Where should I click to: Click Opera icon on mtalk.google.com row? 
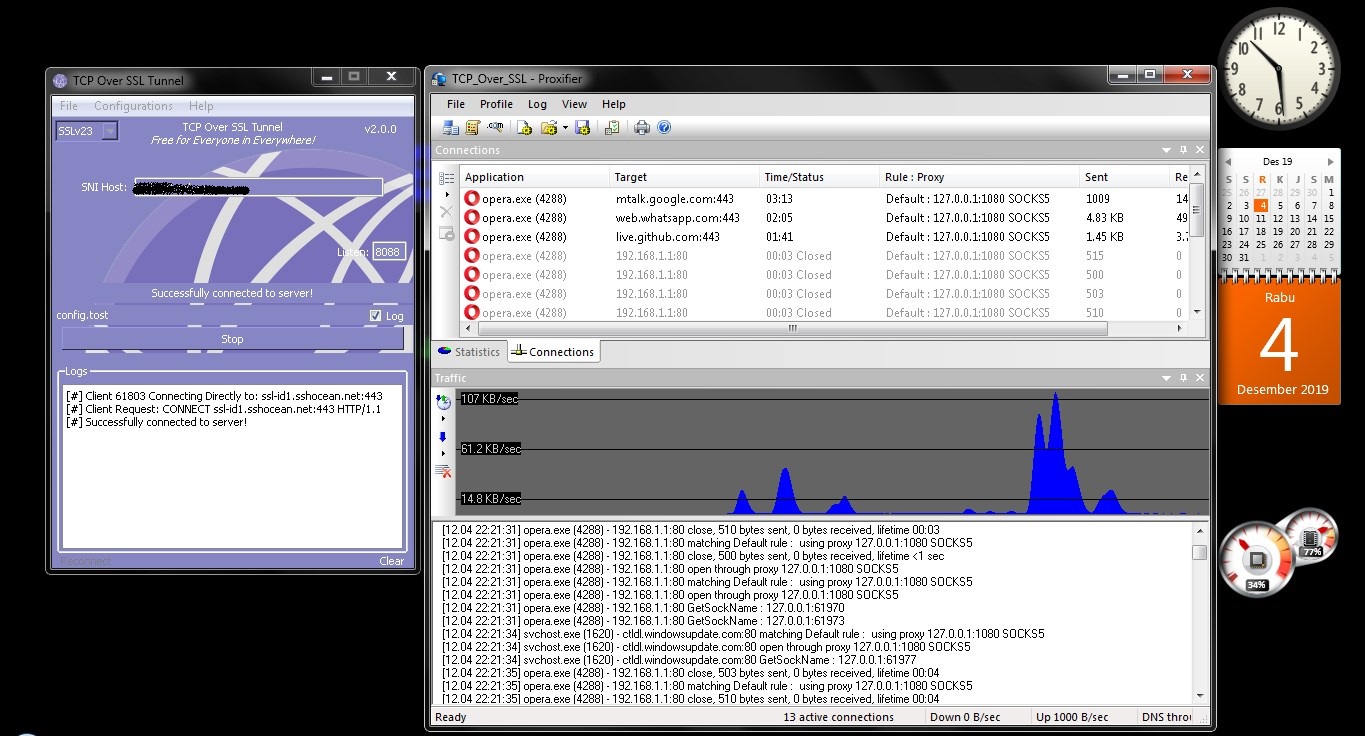pyautogui.click(x=472, y=199)
